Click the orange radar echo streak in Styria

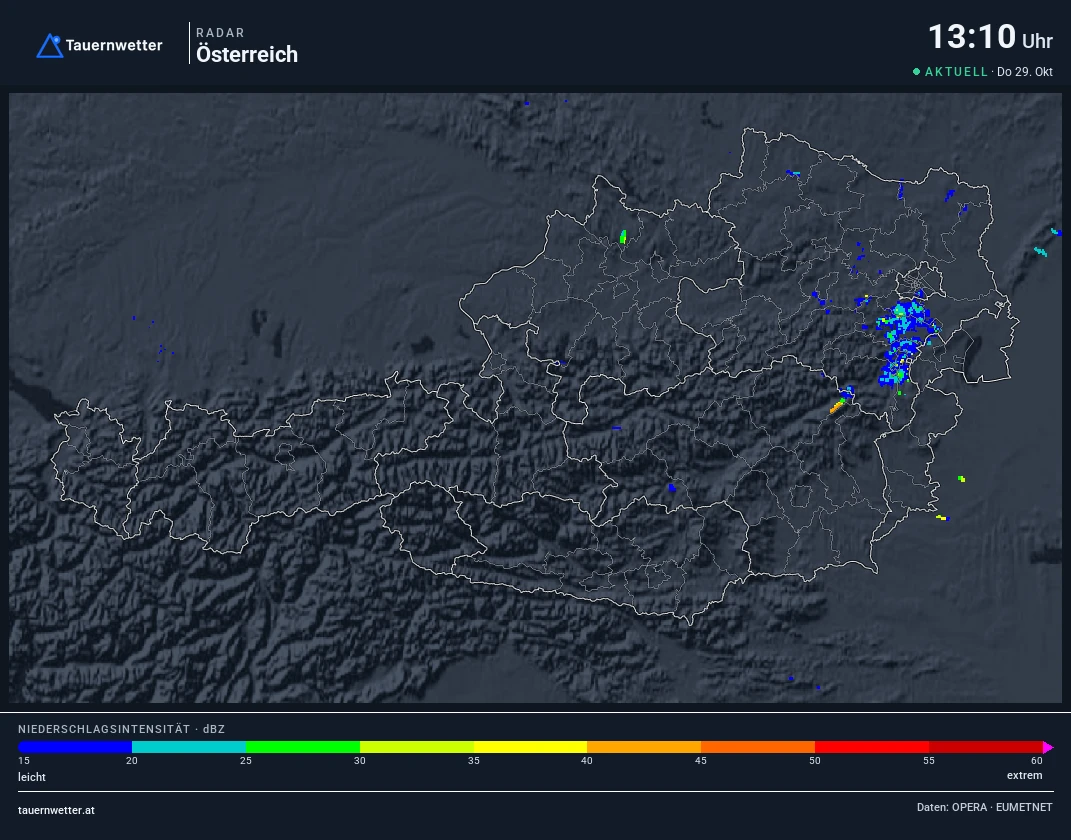click(837, 407)
